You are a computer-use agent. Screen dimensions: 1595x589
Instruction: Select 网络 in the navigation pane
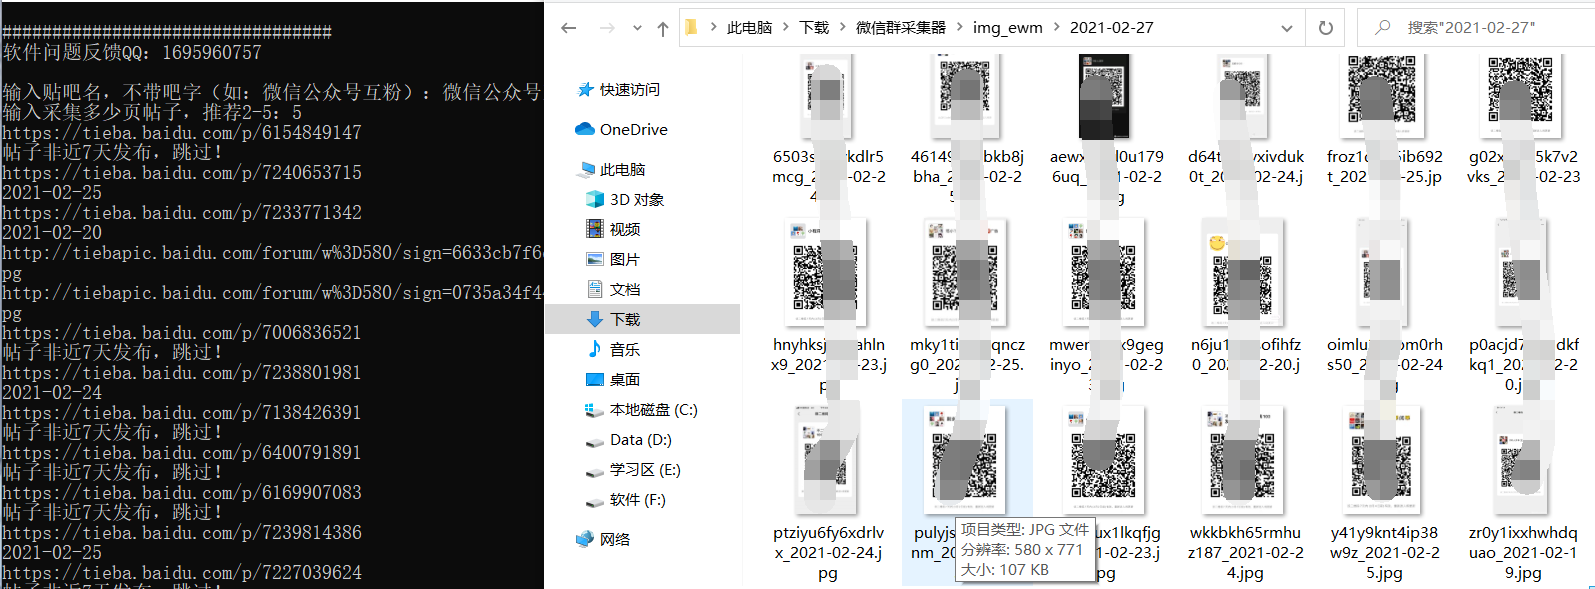tap(603, 540)
